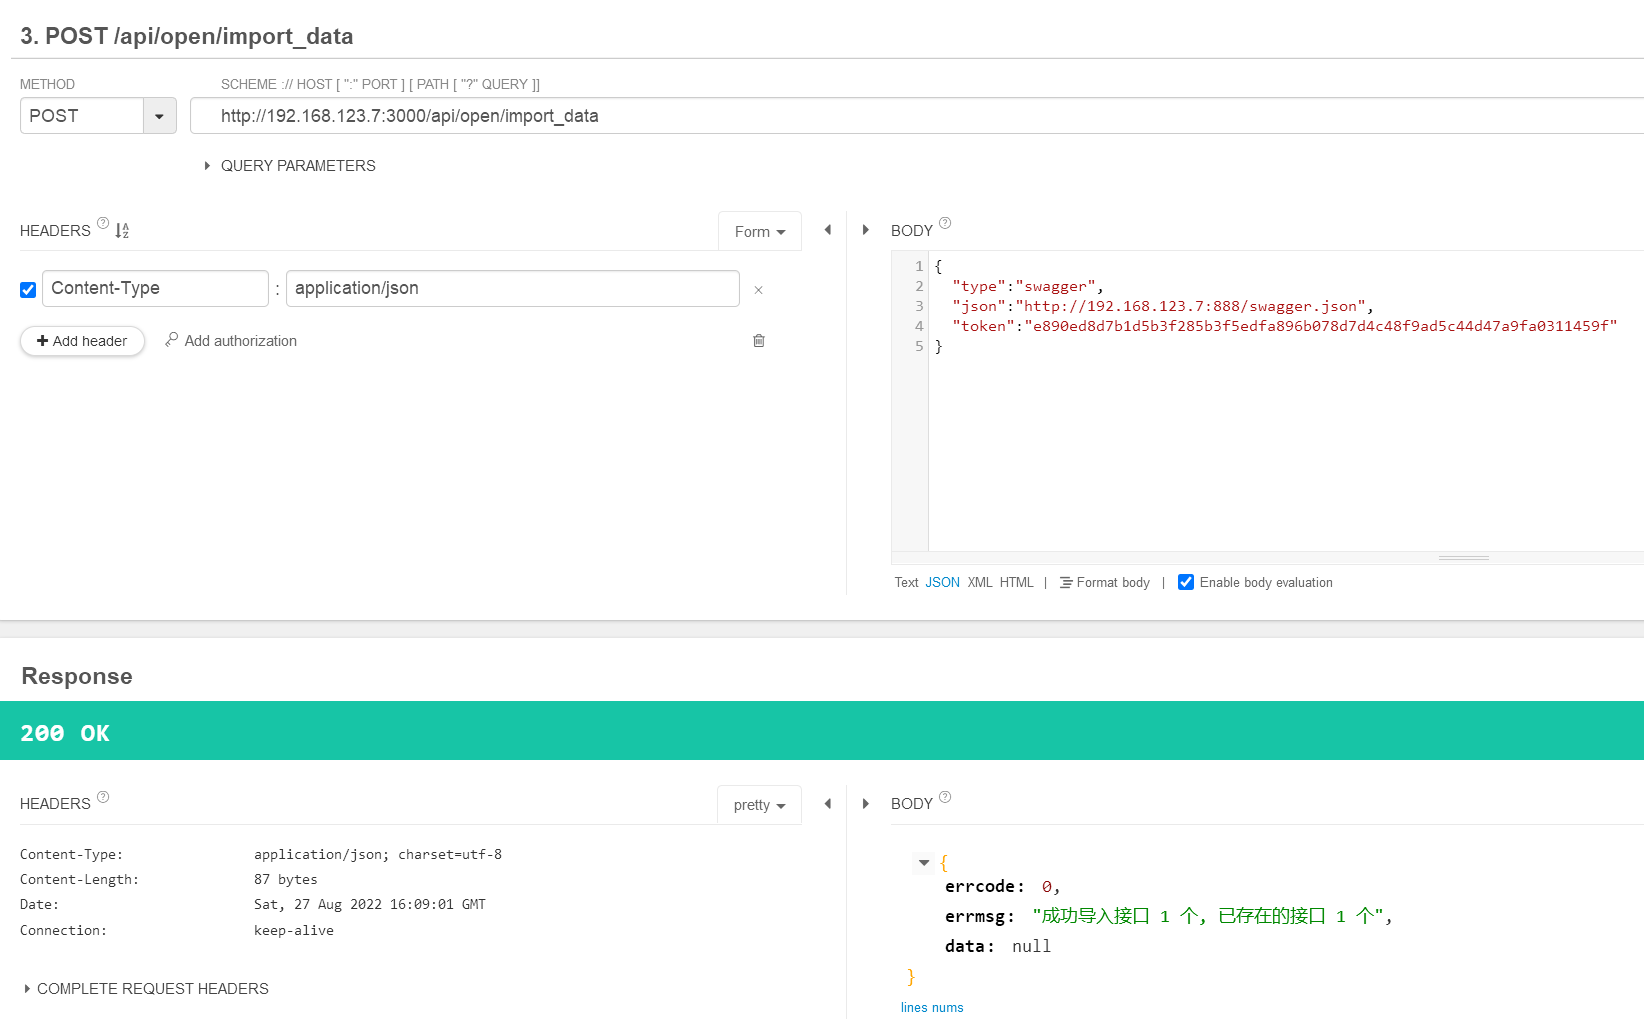Open the Form view dropdown for headers
This screenshot has height=1019, width=1644.
click(760, 232)
